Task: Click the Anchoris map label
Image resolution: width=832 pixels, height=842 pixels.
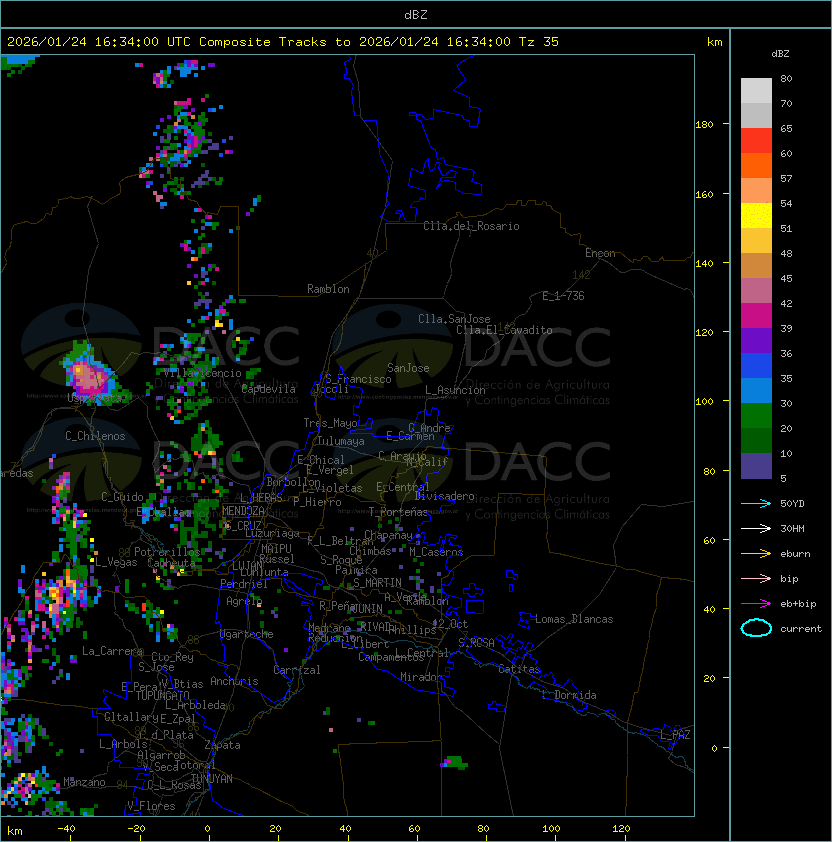Action: [x=234, y=681]
